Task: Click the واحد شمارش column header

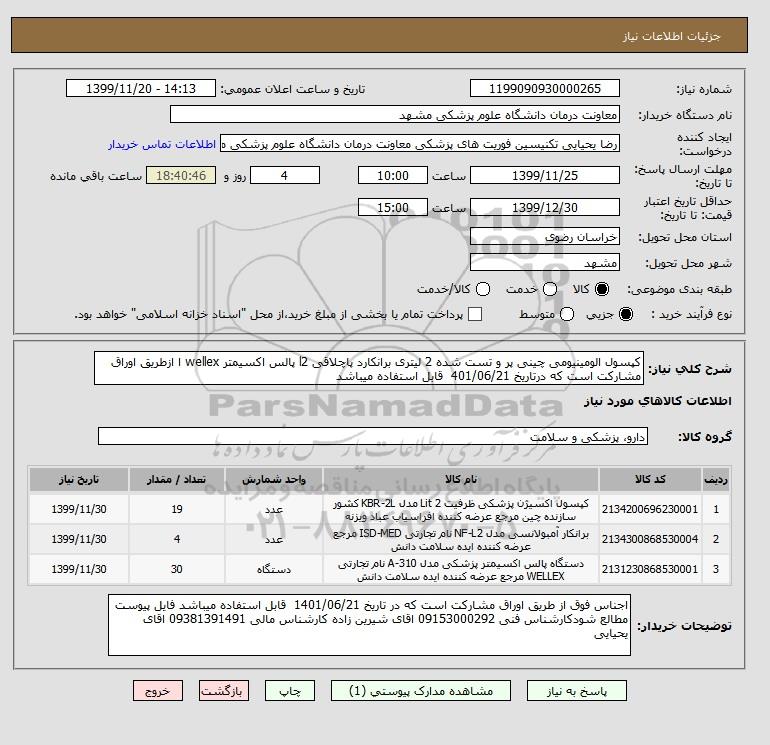Action: (x=274, y=479)
